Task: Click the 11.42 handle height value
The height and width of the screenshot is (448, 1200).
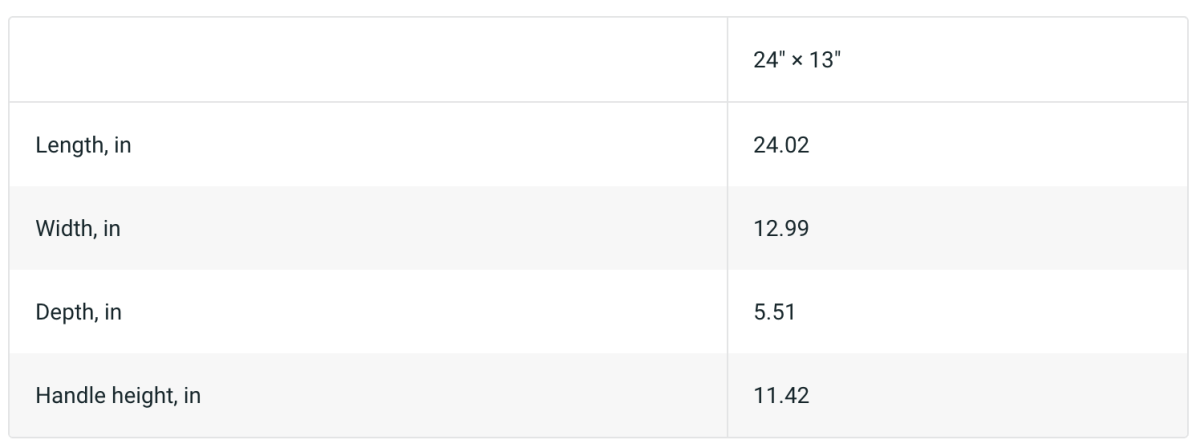Action: point(780,397)
